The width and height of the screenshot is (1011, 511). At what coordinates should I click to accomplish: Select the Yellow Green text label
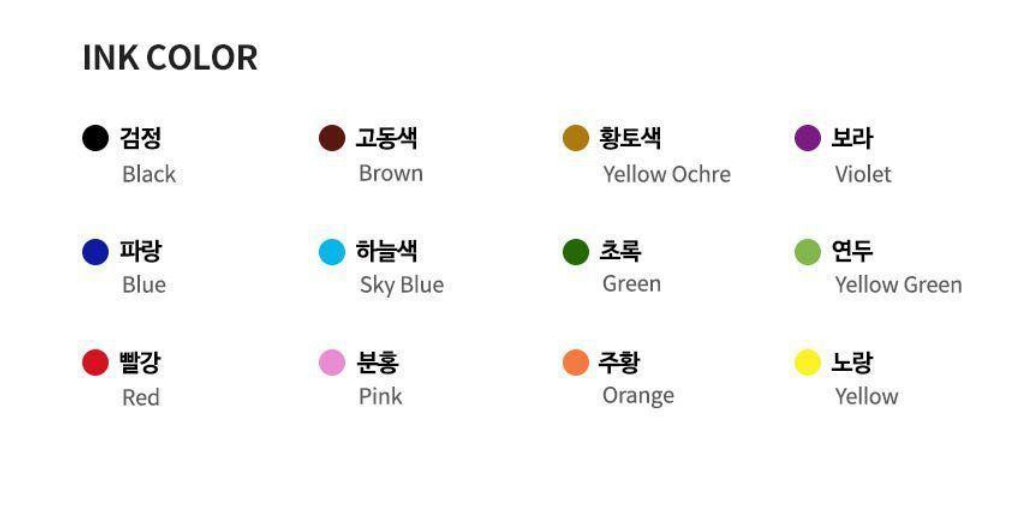898,285
